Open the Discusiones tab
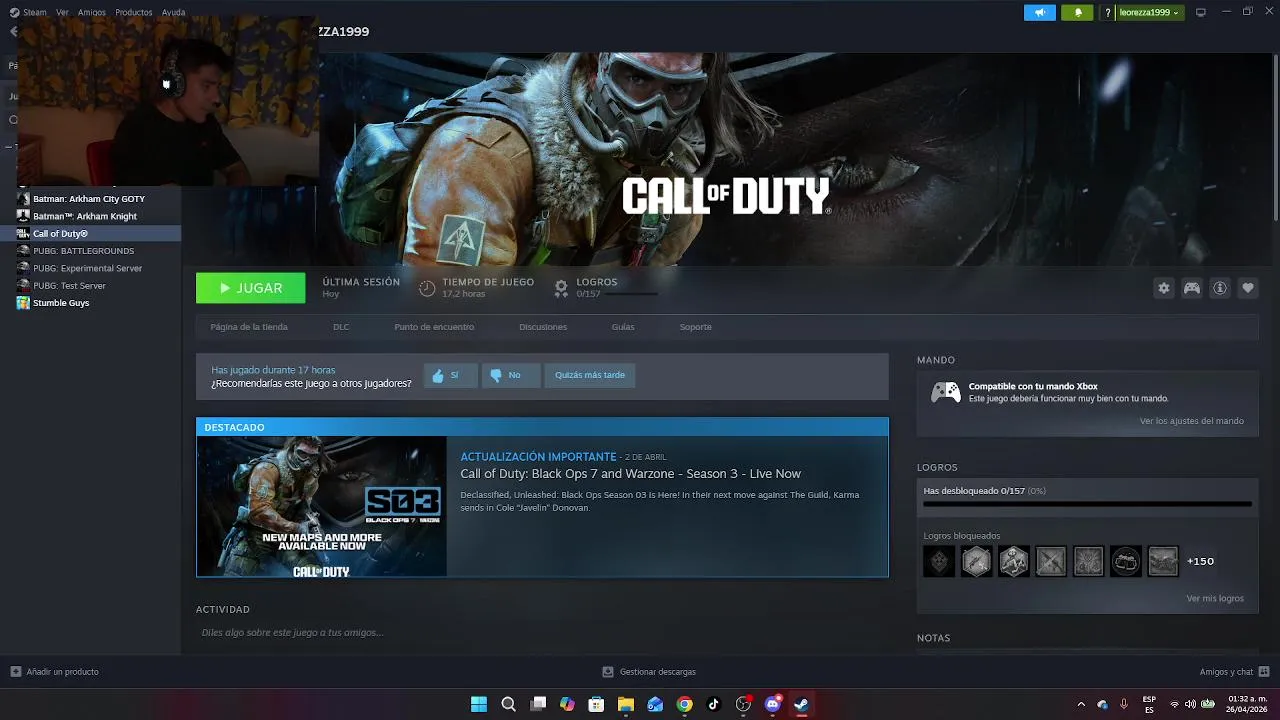Image resolution: width=1280 pixels, height=720 pixels. pyautogui.click(x=543, y=327)
